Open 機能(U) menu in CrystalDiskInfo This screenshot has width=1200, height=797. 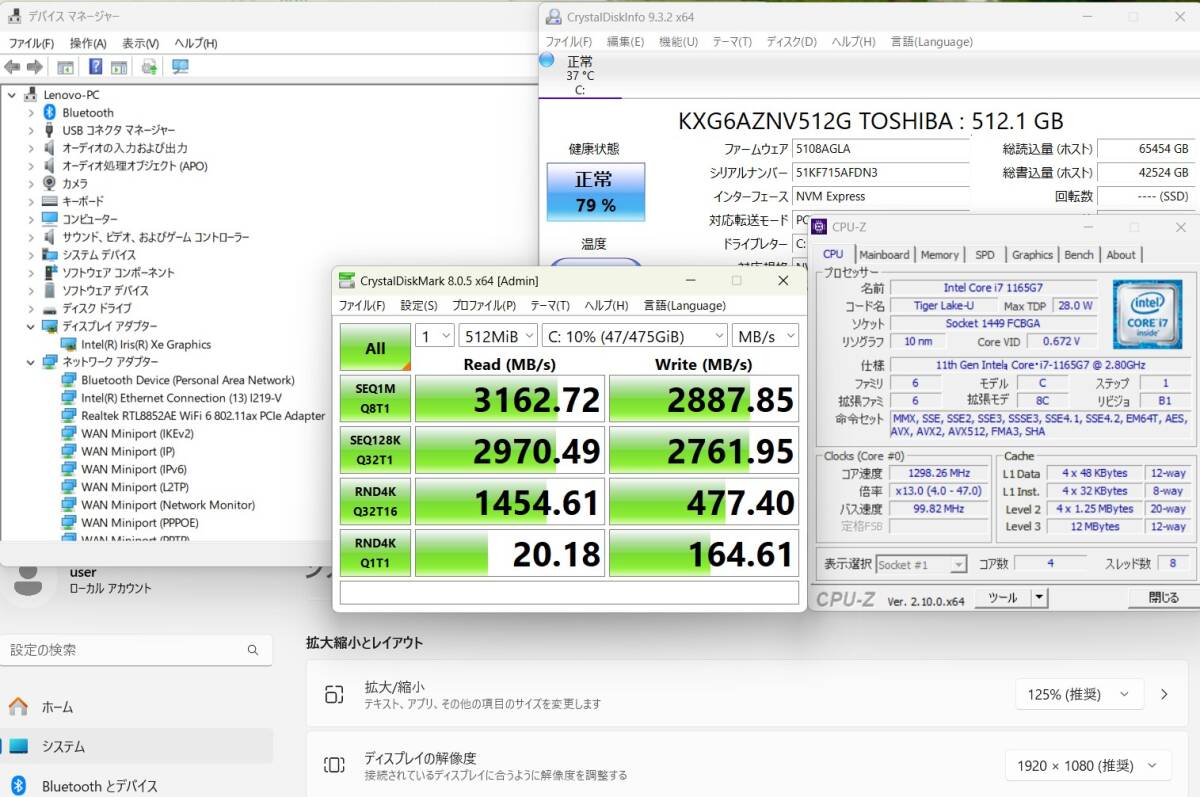click(678, 42)
